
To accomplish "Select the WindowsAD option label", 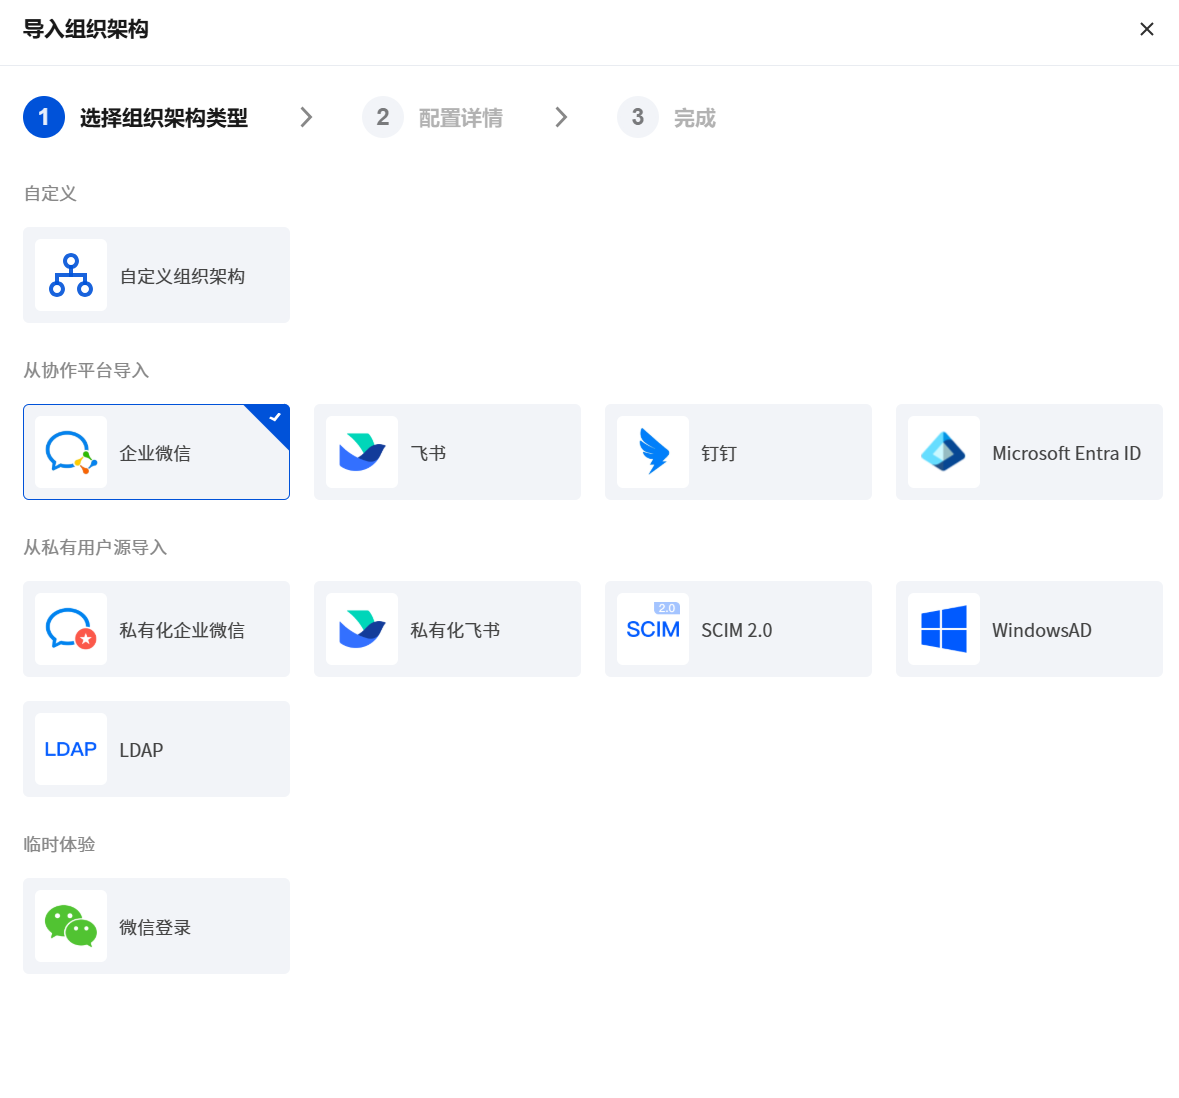I will (1041, 629).
